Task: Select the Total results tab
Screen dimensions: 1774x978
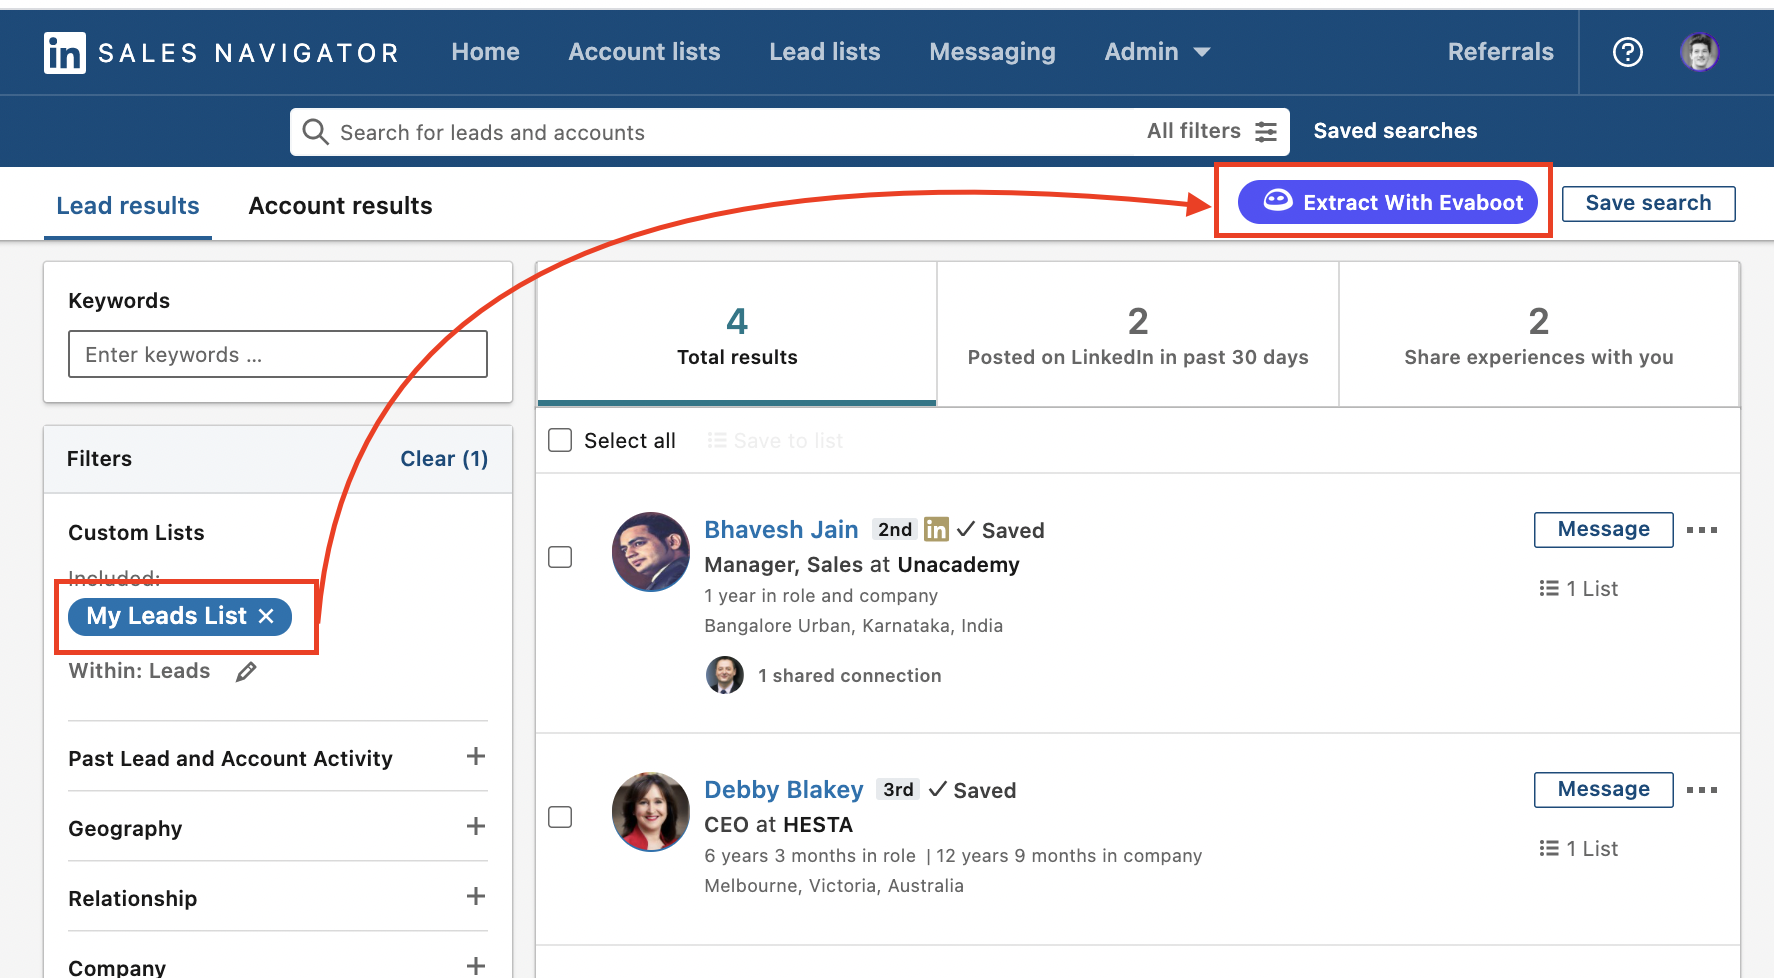Action: pyautogui.click(x=737, y=334)
